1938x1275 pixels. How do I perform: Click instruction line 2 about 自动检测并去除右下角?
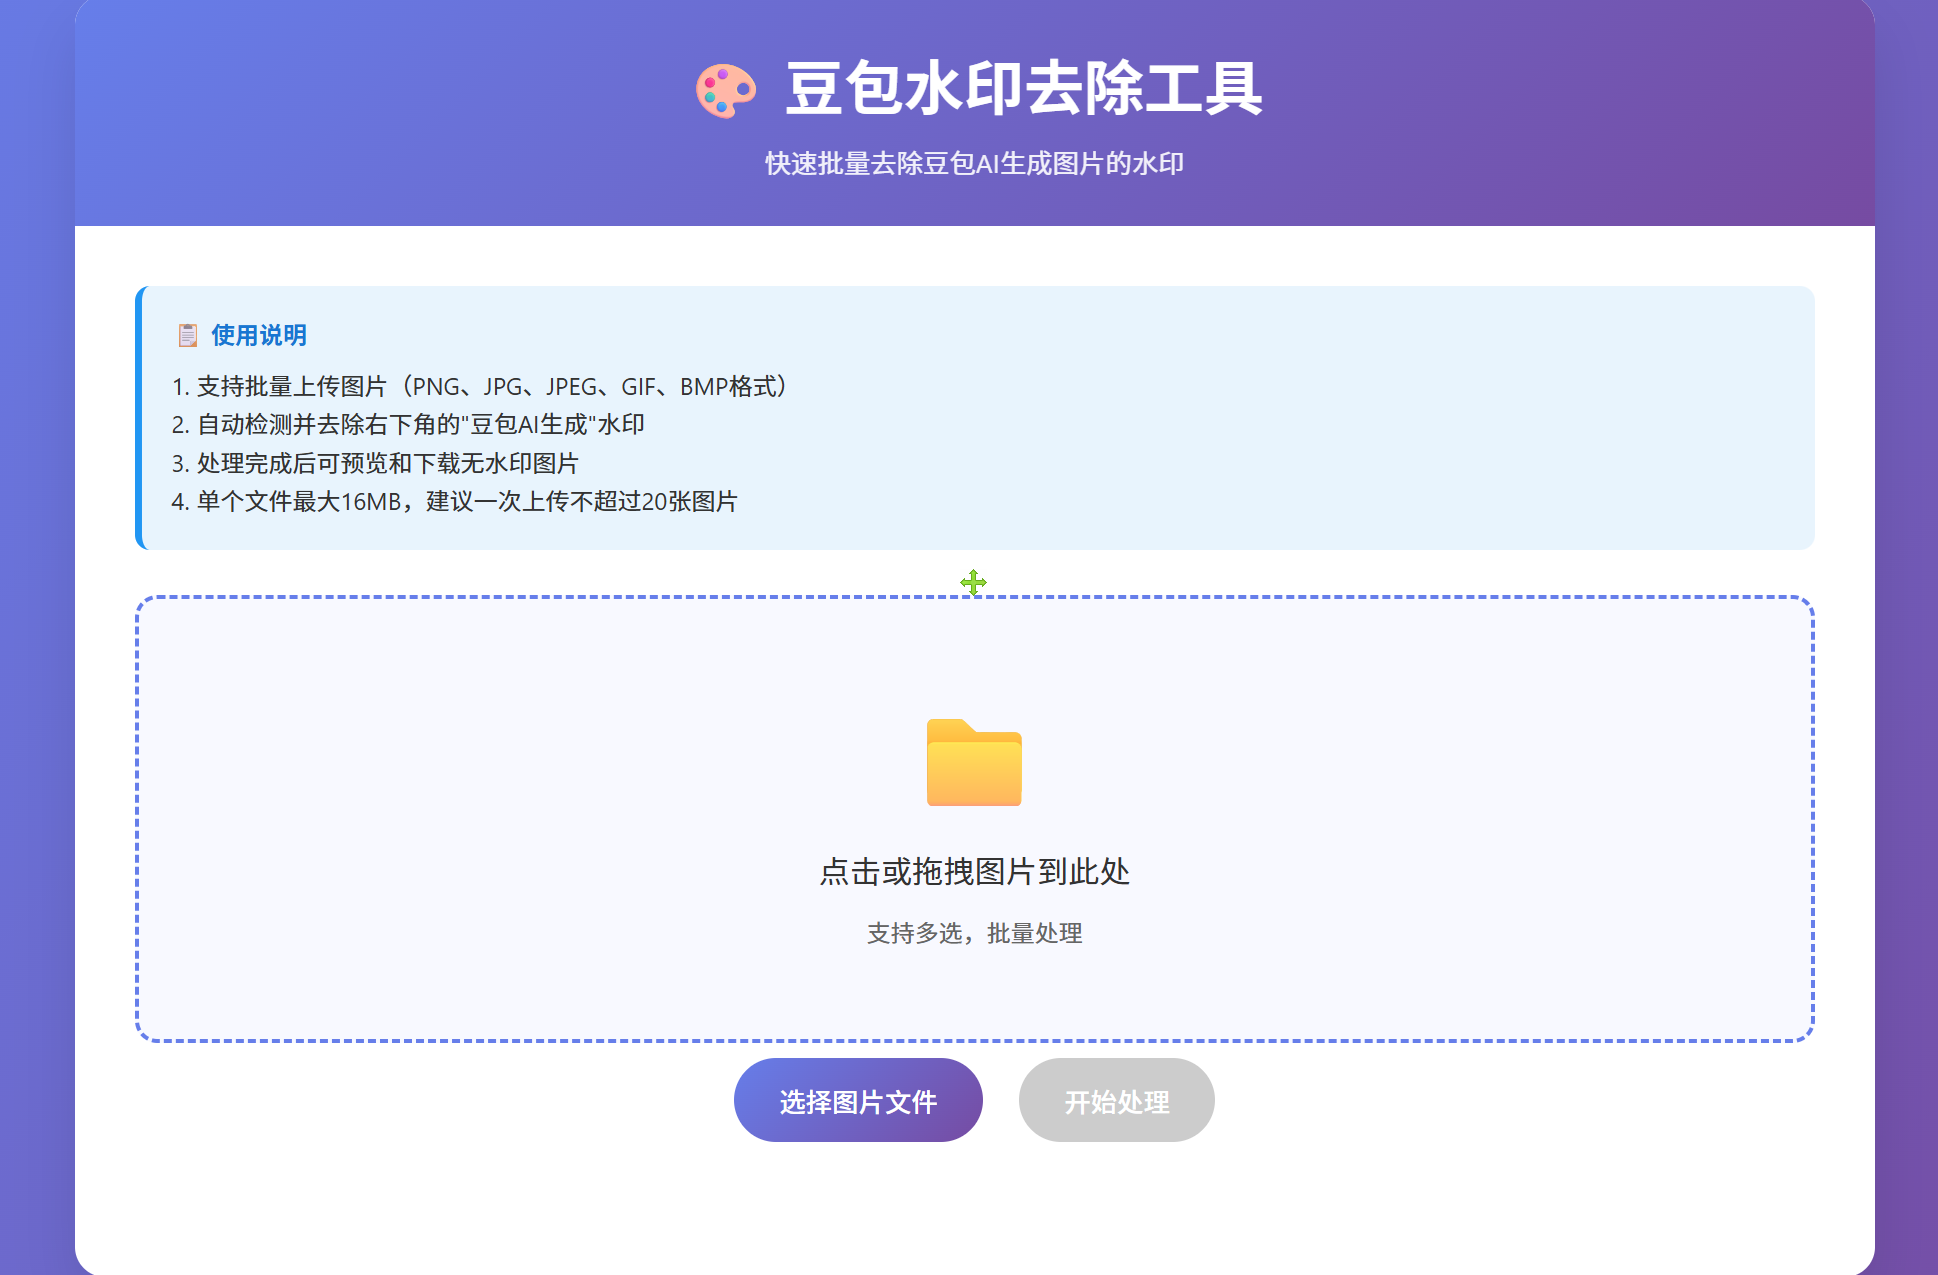click(408, 424)
